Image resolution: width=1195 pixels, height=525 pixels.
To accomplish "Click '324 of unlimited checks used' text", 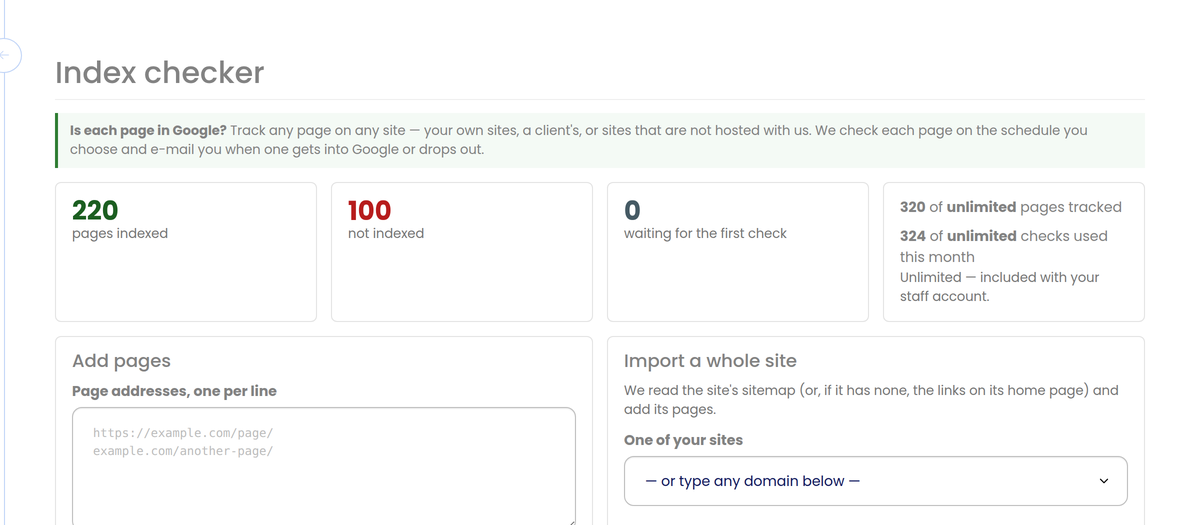I will point(1004,246).
